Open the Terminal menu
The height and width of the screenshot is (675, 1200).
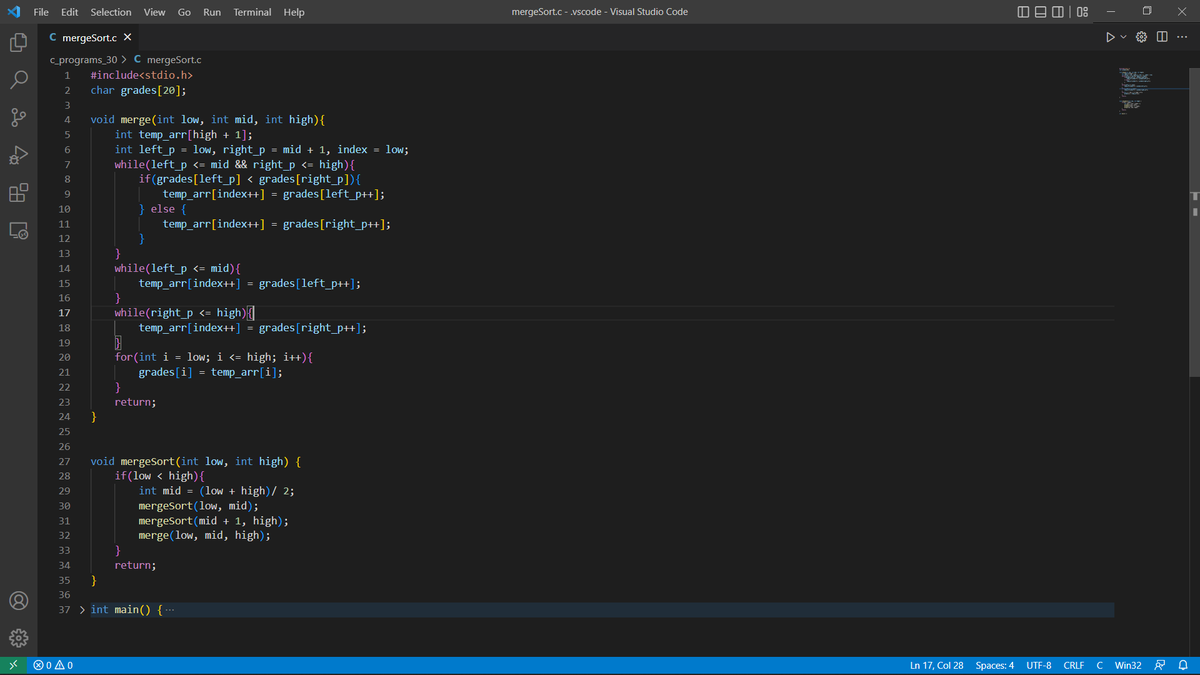(252, 11)
